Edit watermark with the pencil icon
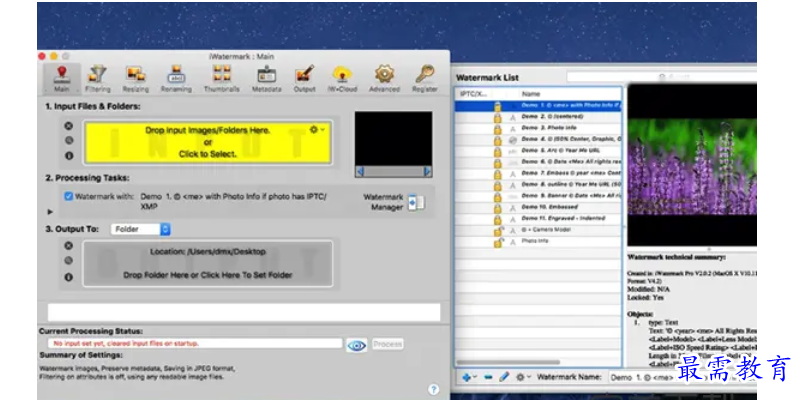This screenshot has height=400, width=799. [x=504, y=377]
